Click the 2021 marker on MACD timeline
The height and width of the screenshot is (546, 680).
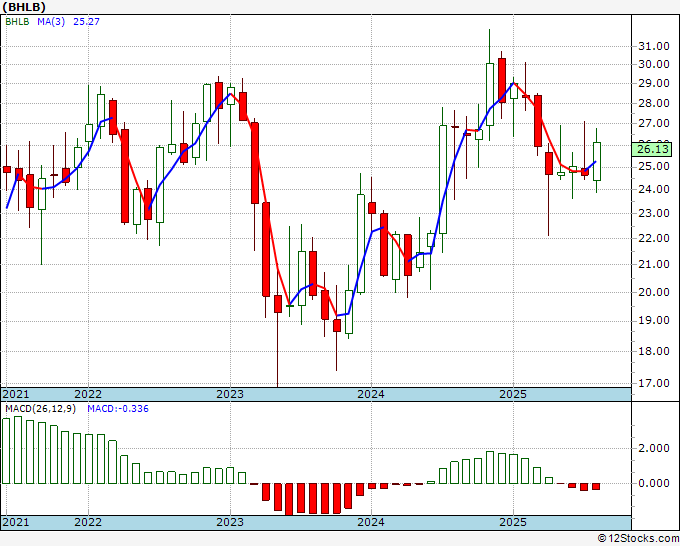16,522
